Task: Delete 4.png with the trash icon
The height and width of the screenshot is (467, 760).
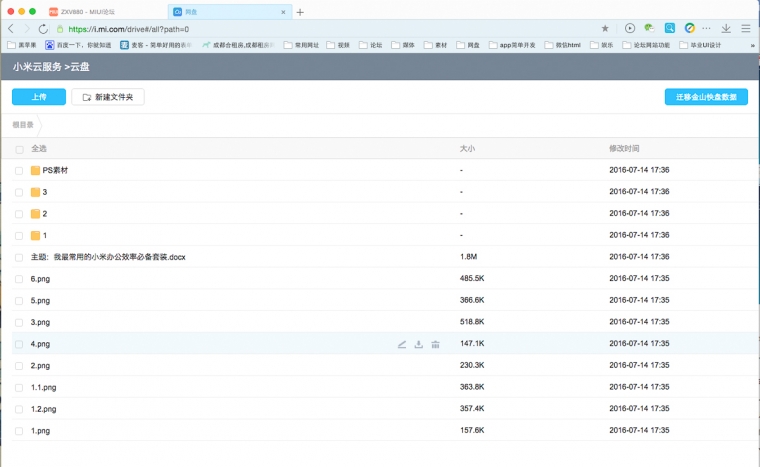Action: point(435,344)
